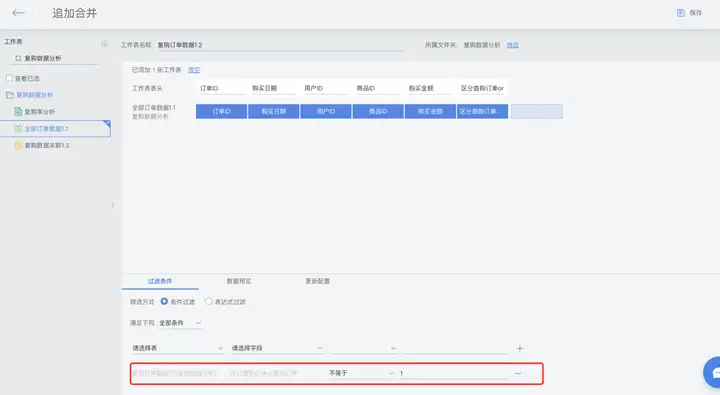Go back with the left arrow icon
The image size is (720, 395).
pos(18,13)
